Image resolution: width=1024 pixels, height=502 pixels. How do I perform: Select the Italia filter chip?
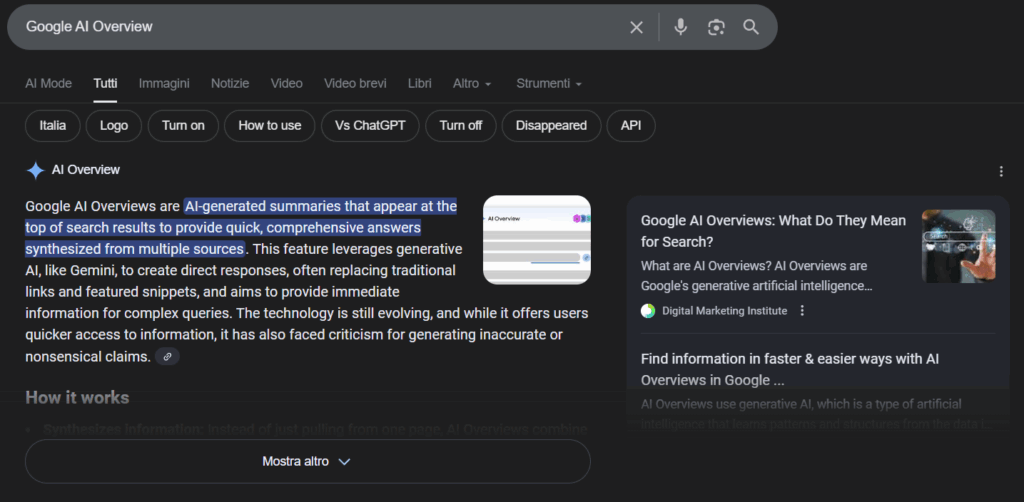[x=53, y=126]
